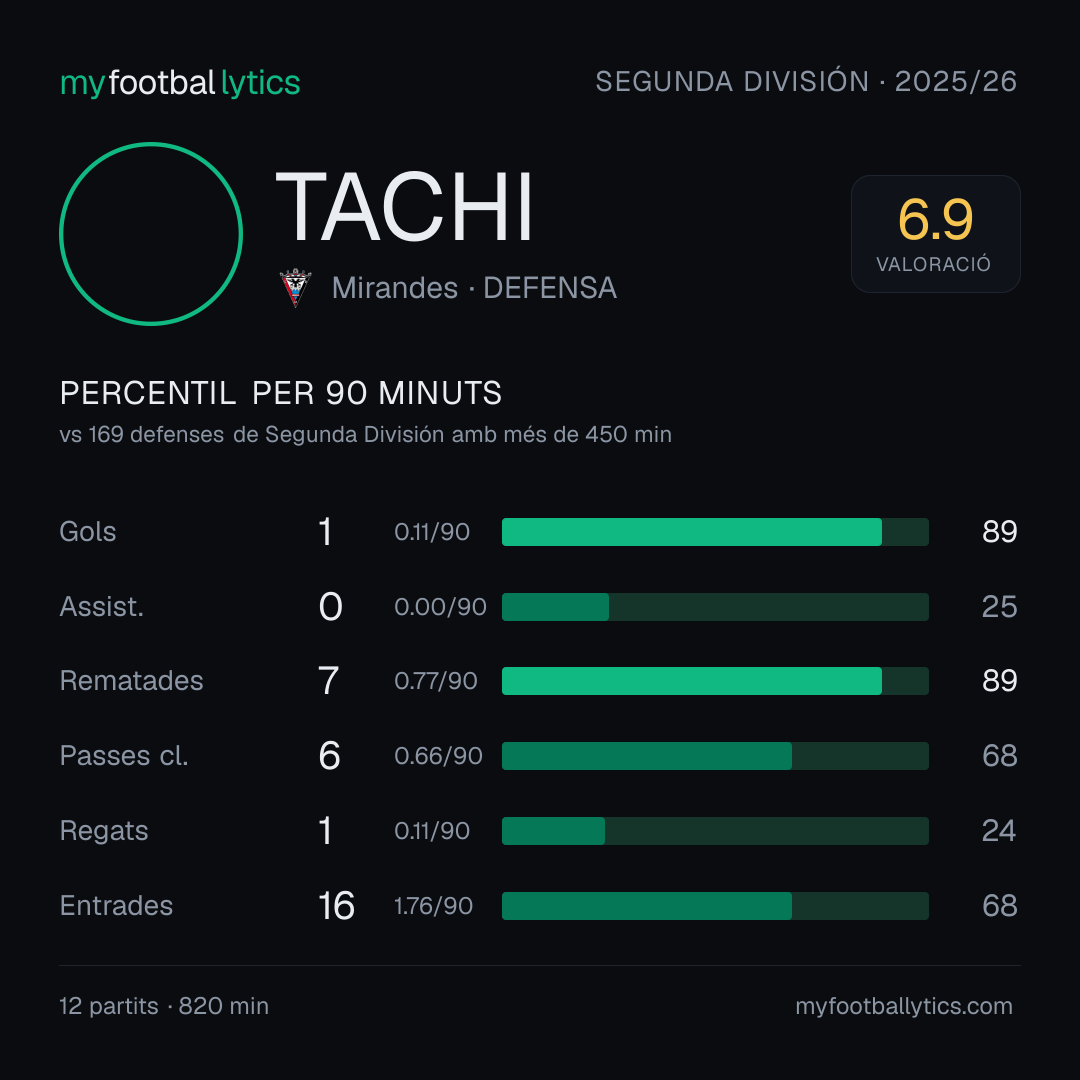
Task: Click the Mirandes club crest icon
Action: tap(295, 288)
